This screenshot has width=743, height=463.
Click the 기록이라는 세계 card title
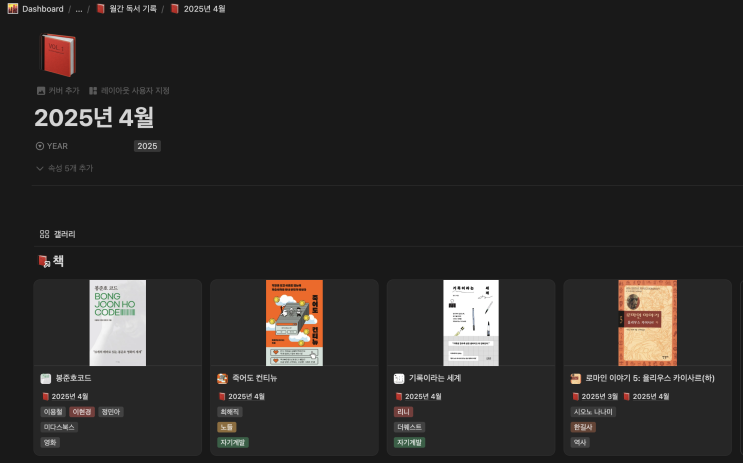click(x=435, y=378)
